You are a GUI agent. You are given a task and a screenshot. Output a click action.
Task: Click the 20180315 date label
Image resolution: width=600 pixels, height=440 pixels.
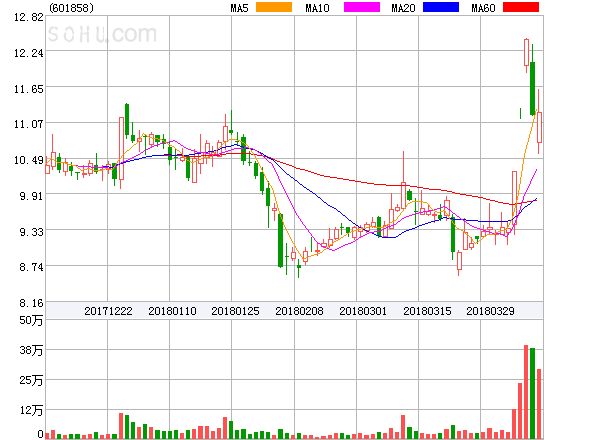click(427, 311)
